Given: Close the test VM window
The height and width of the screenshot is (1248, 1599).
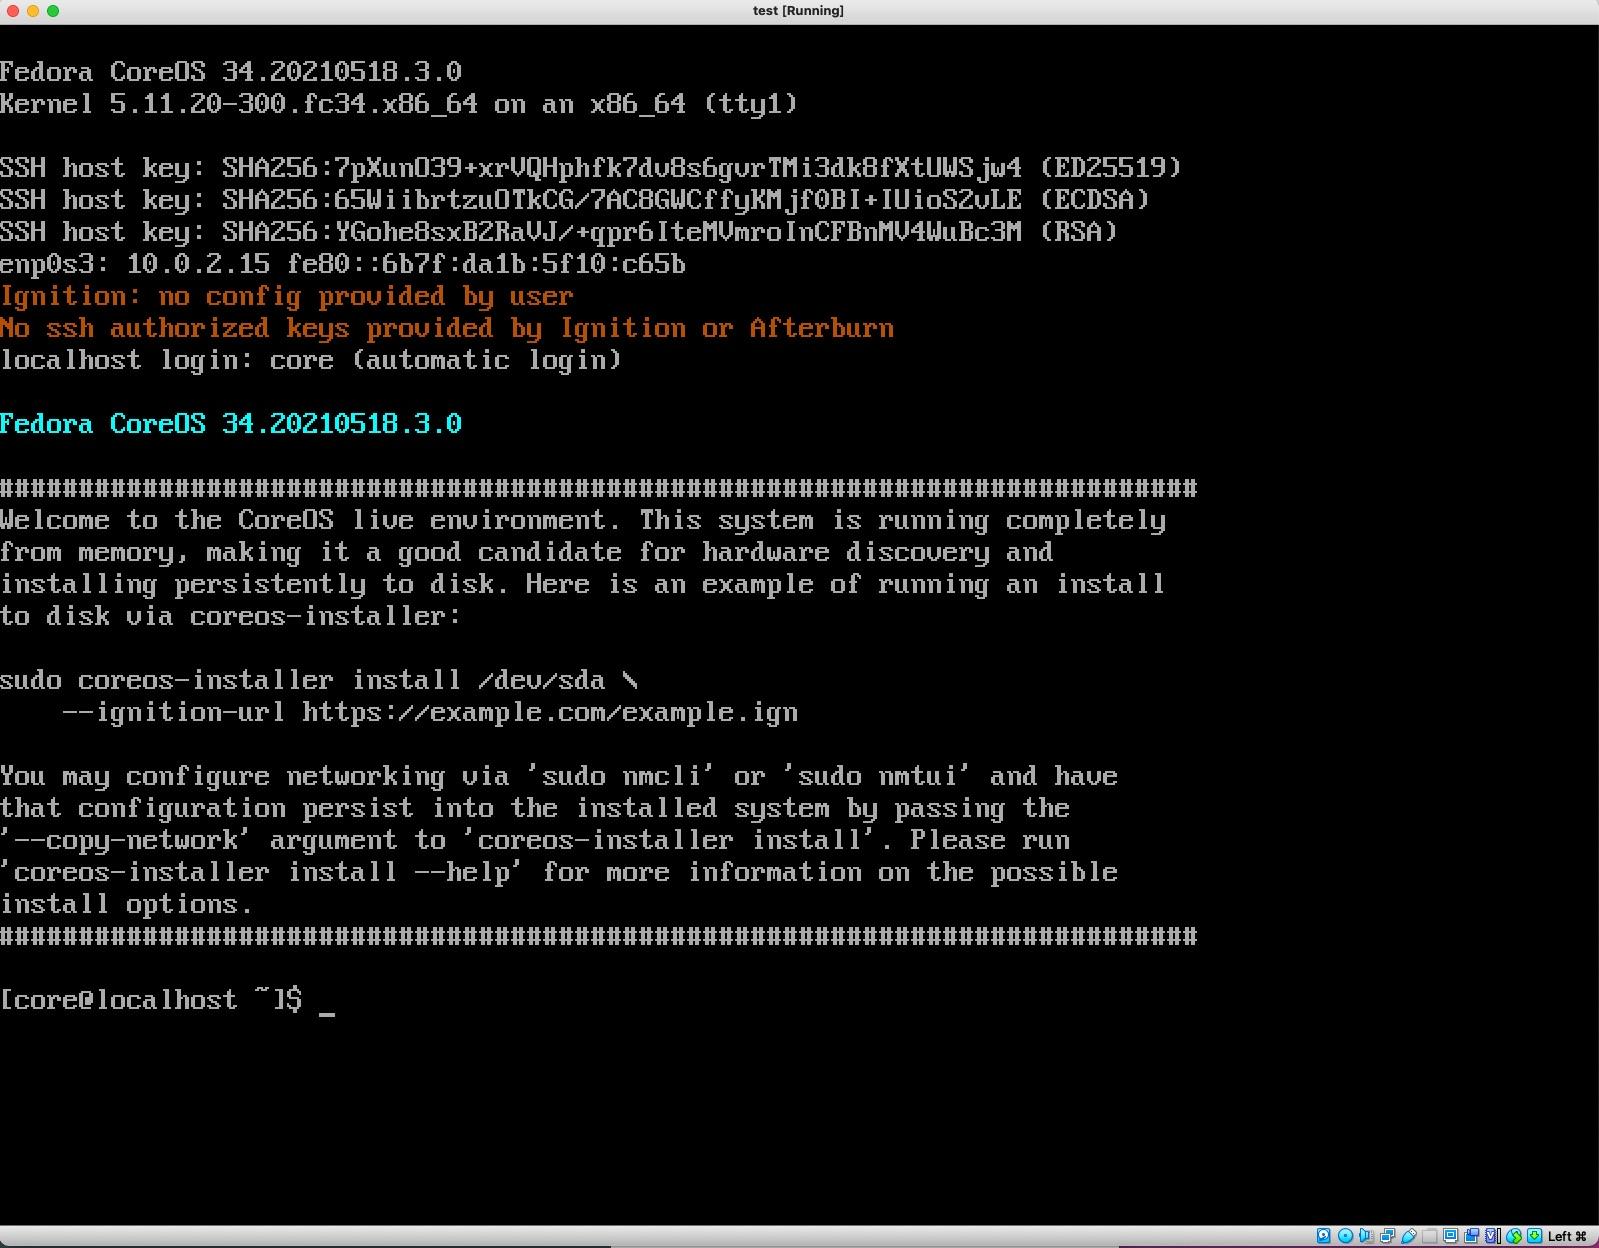Looking at the screenshot, I should tap(13, 11).
